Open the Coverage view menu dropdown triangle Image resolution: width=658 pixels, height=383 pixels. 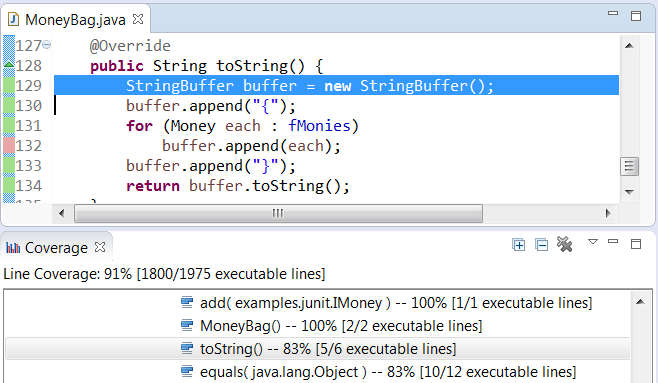tap(593, 242)
